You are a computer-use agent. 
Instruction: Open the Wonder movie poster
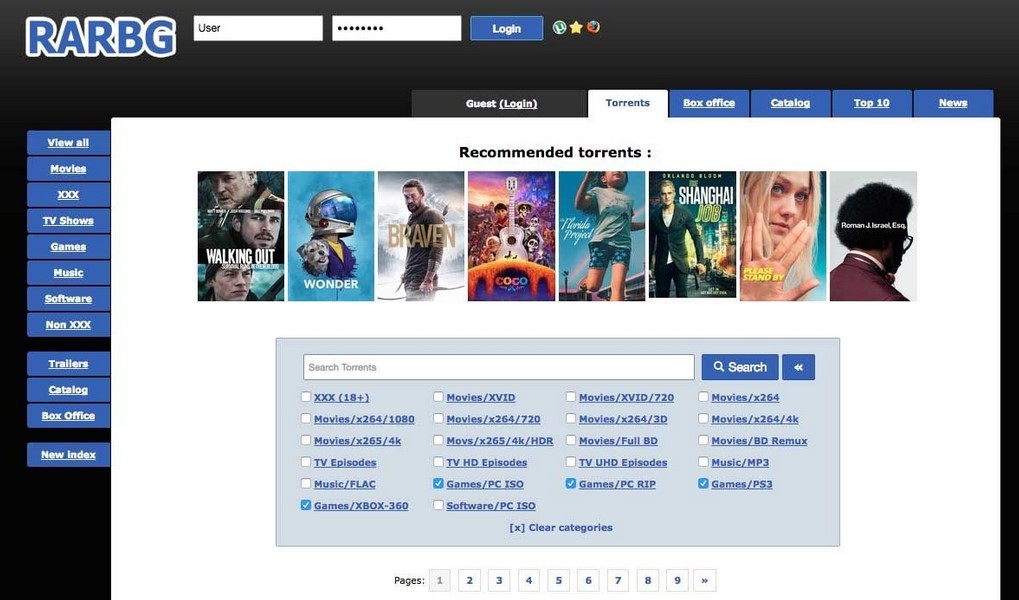pyautogui.click(x=331, y=236)
